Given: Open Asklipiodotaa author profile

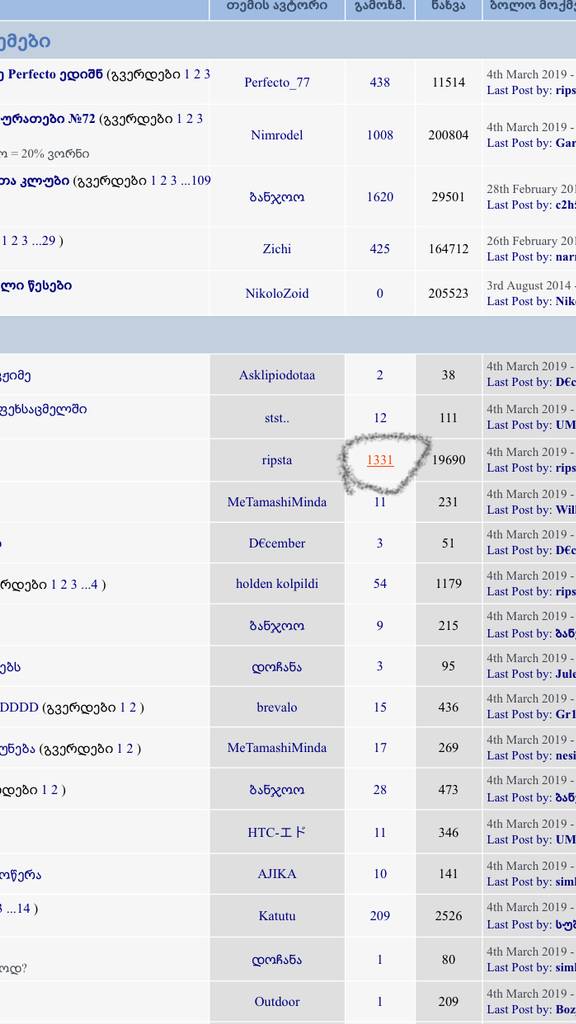Looking at the screenshot, I should 277,375.
